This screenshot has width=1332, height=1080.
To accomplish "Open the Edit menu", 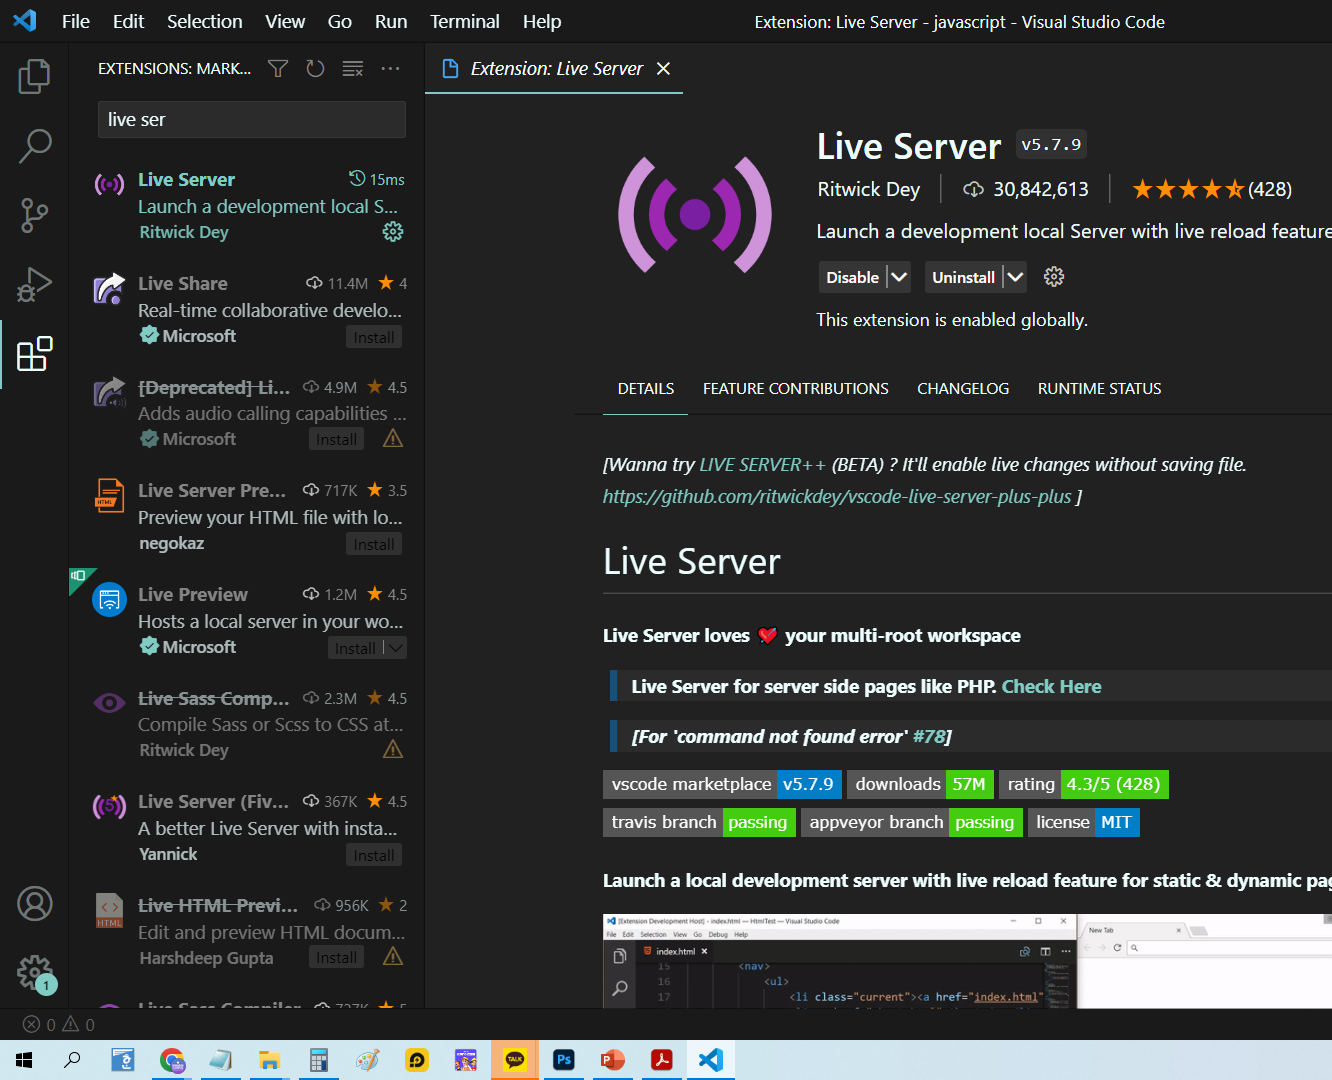I will click(x=128, y=21).
